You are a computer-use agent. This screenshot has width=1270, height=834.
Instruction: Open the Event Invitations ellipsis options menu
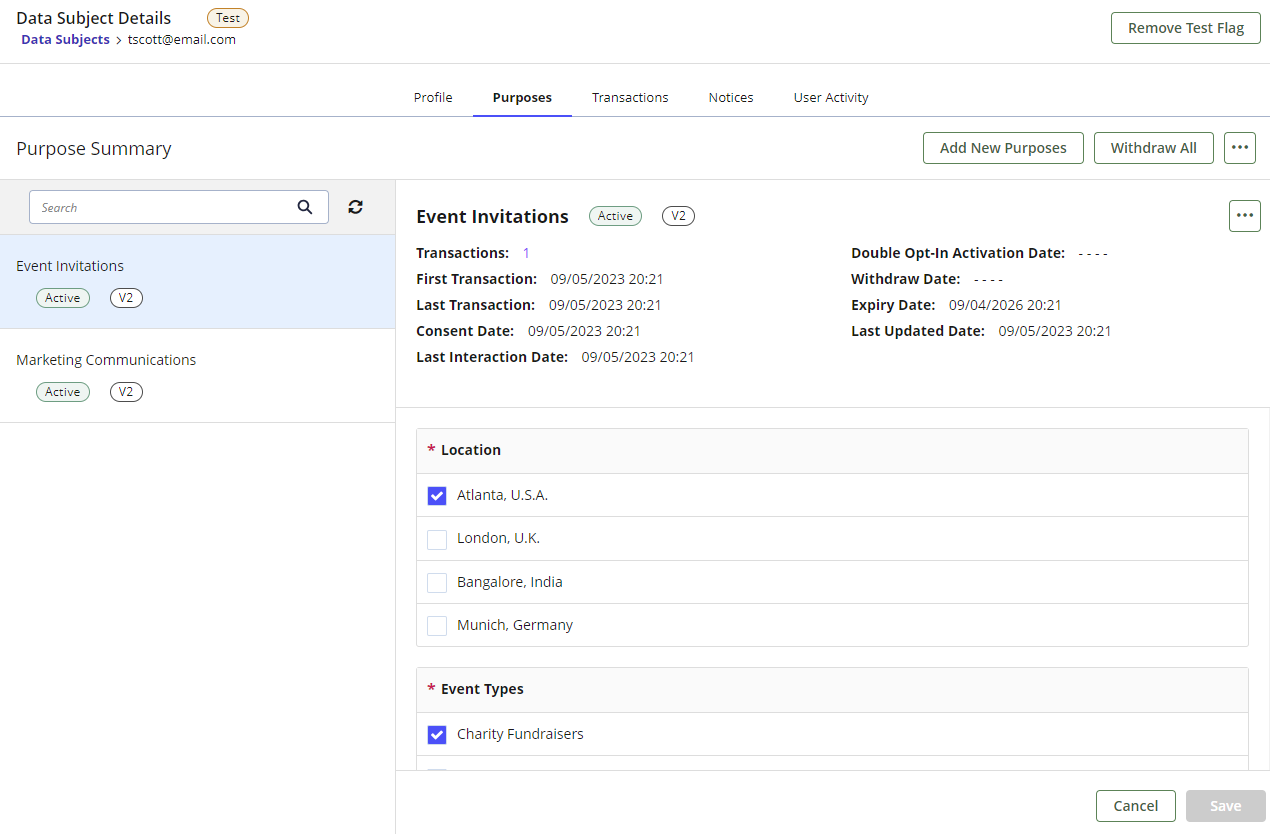[1244, 215]
